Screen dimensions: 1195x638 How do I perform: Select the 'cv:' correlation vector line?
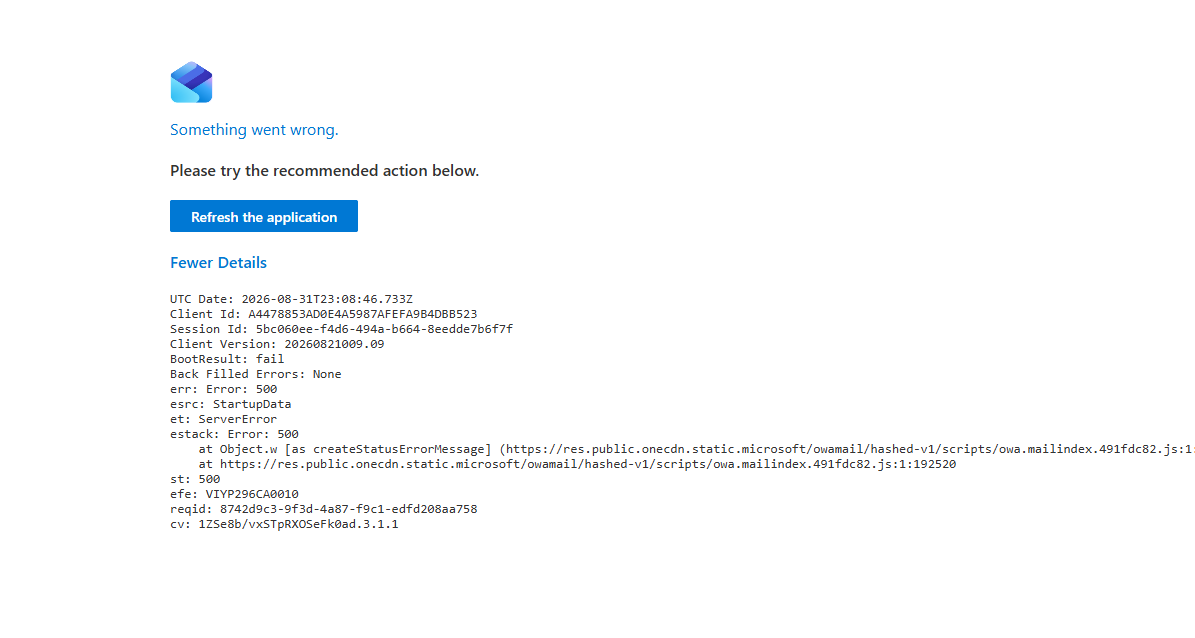(284, 524)
